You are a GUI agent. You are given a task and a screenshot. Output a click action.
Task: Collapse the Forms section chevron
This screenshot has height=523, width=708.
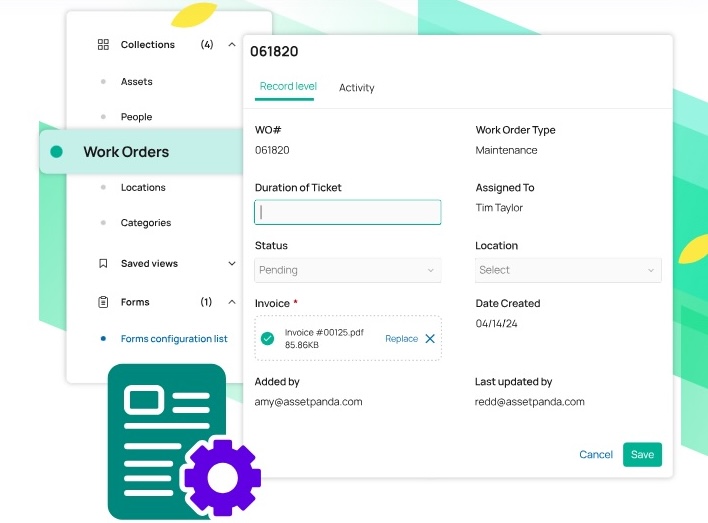pyautogui.click(x=232, y=302)
